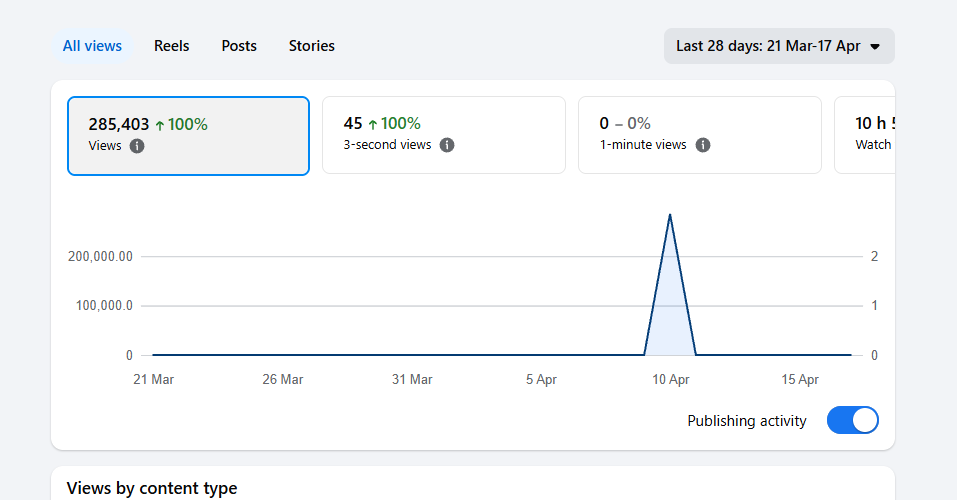Select the 1-minute views metric card
Screen dimensions: 957x500
coord(699,136)
